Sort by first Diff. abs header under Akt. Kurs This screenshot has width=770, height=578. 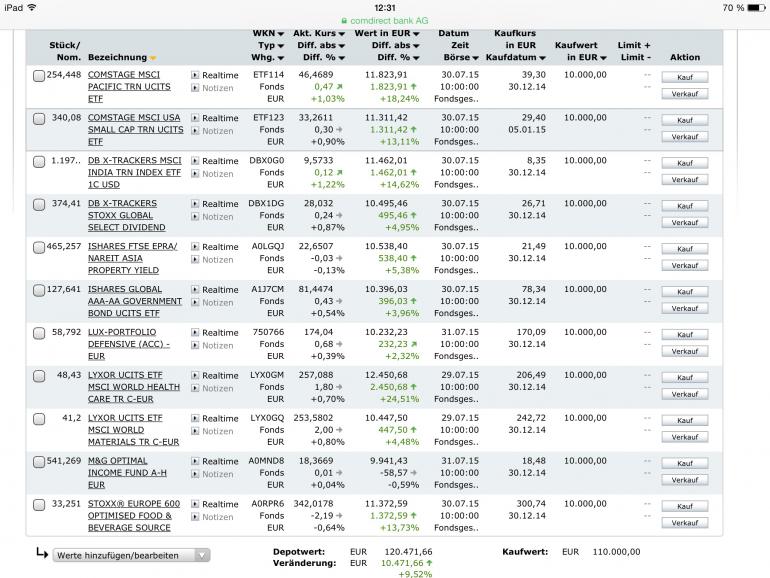(321, 46)
